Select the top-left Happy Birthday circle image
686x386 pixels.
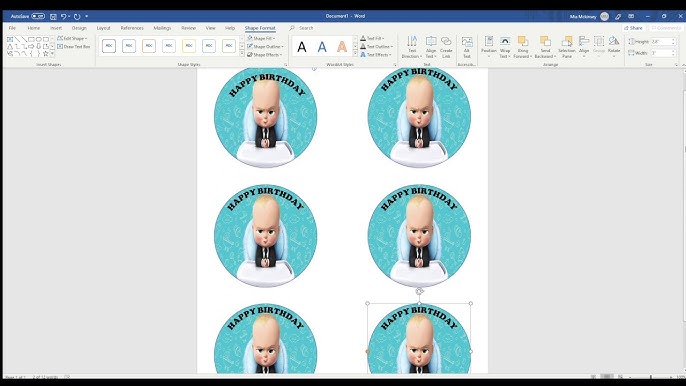266,116
